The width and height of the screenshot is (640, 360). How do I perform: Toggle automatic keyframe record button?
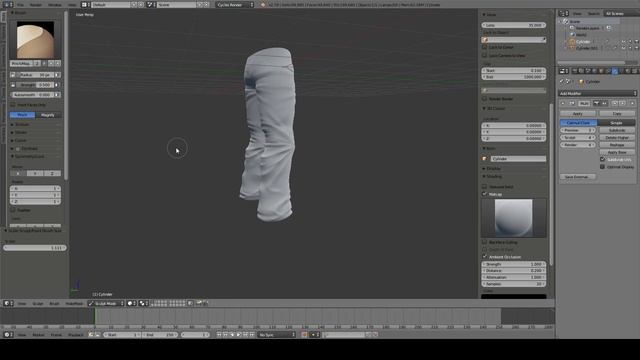coord(304,335)
